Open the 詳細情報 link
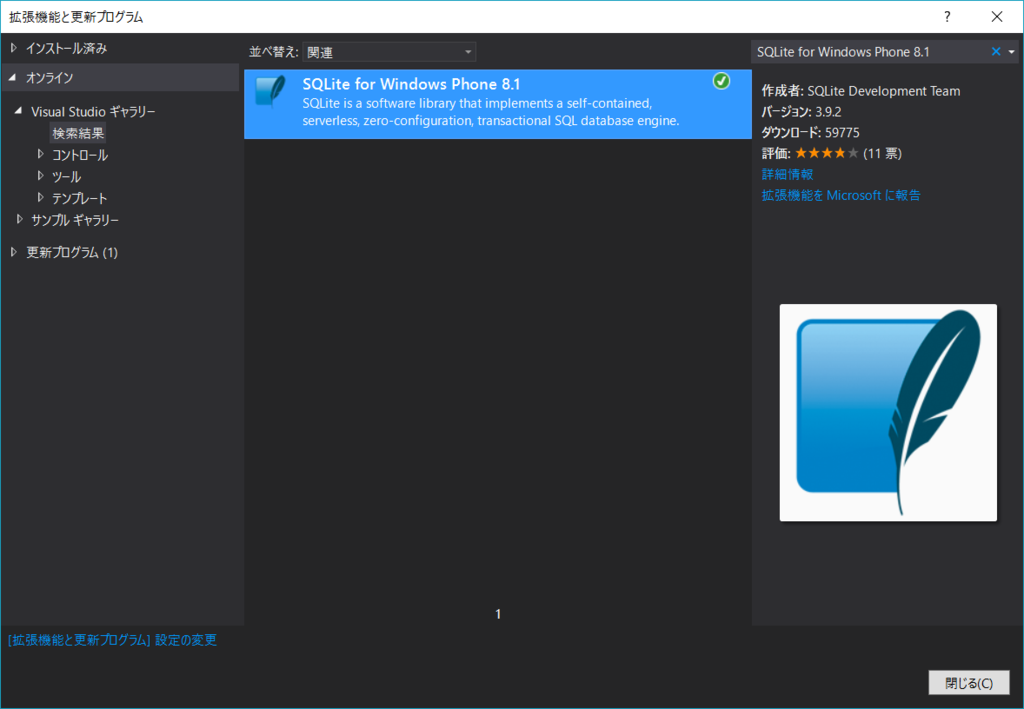 pos(788,174)
